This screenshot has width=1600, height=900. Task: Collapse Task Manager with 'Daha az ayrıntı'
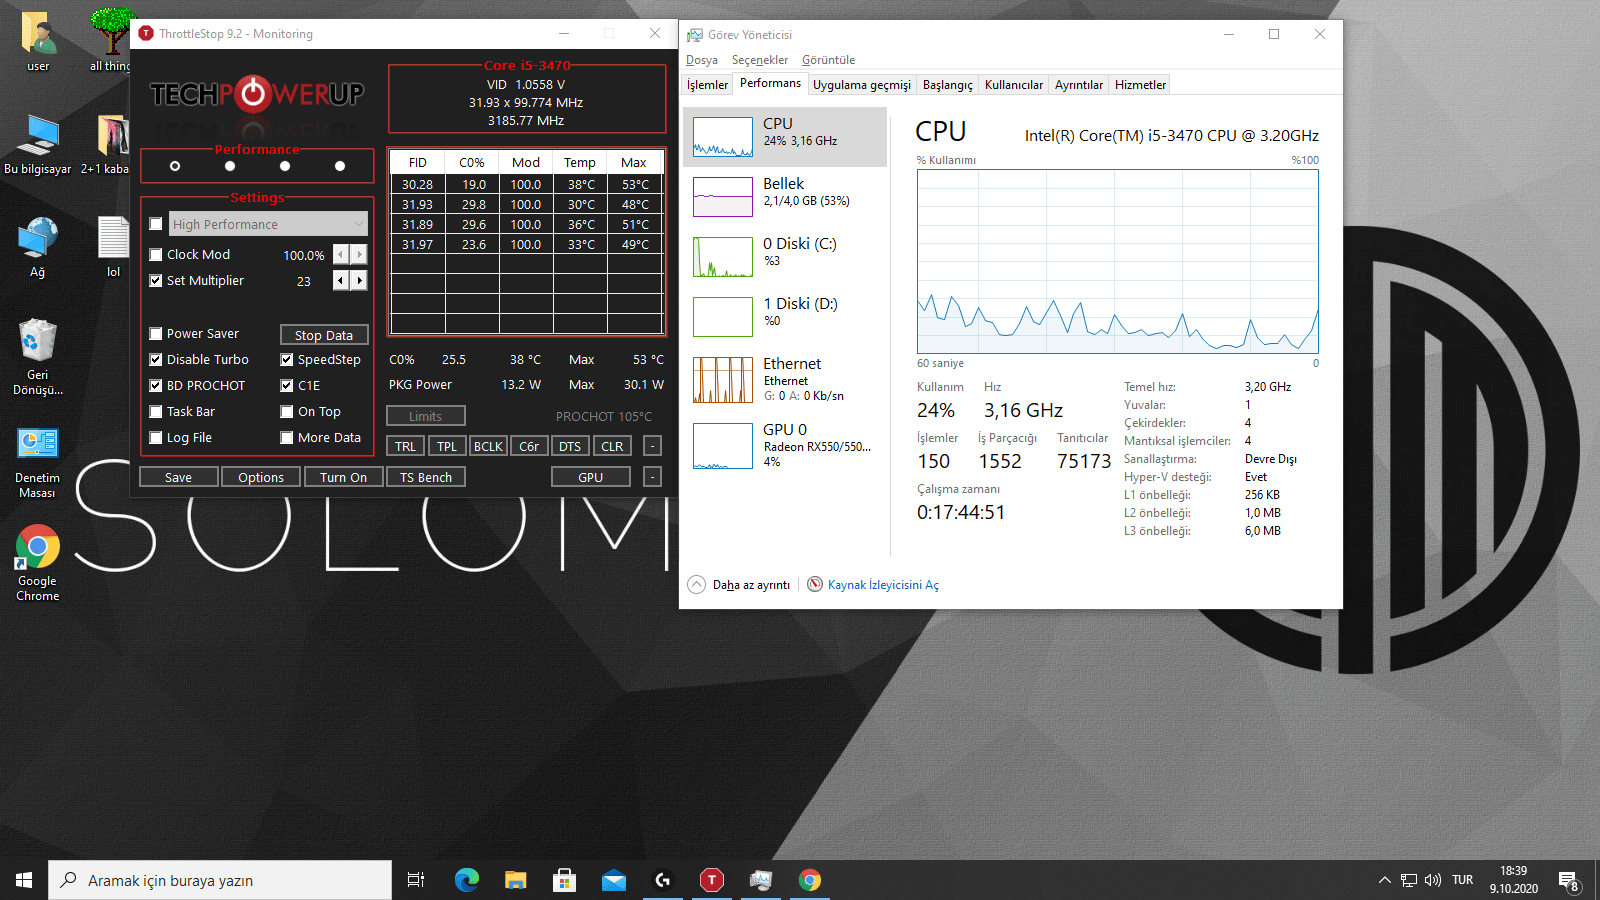pyautogui.click(x=740, y=585)
